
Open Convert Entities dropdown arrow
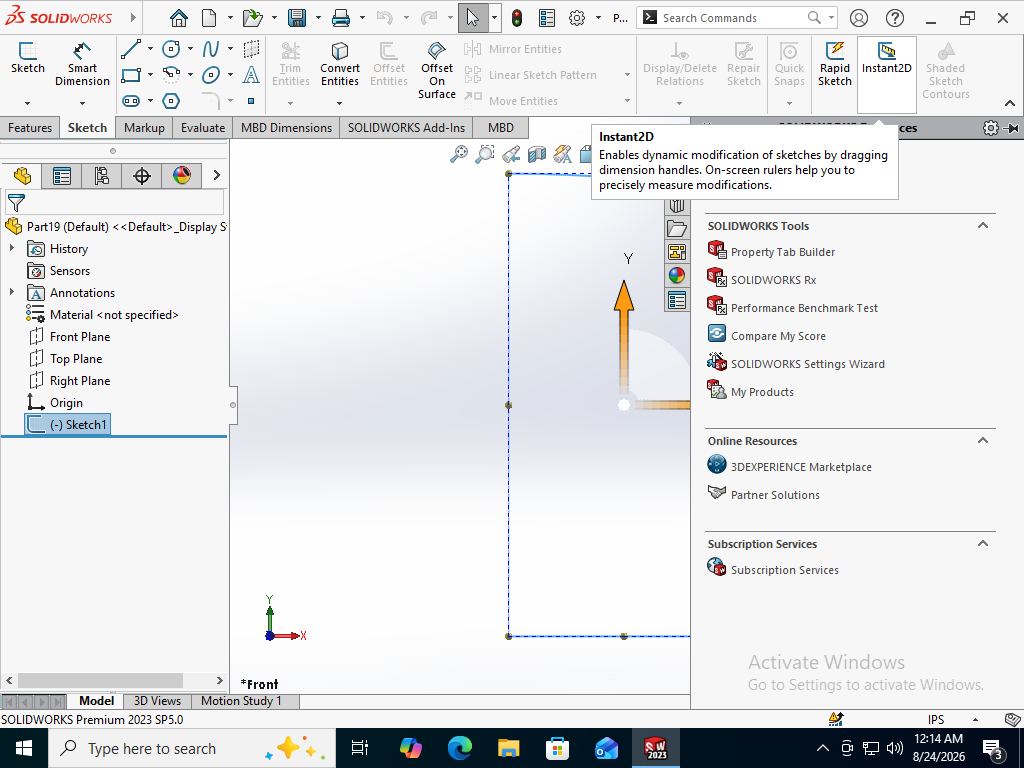340,103
